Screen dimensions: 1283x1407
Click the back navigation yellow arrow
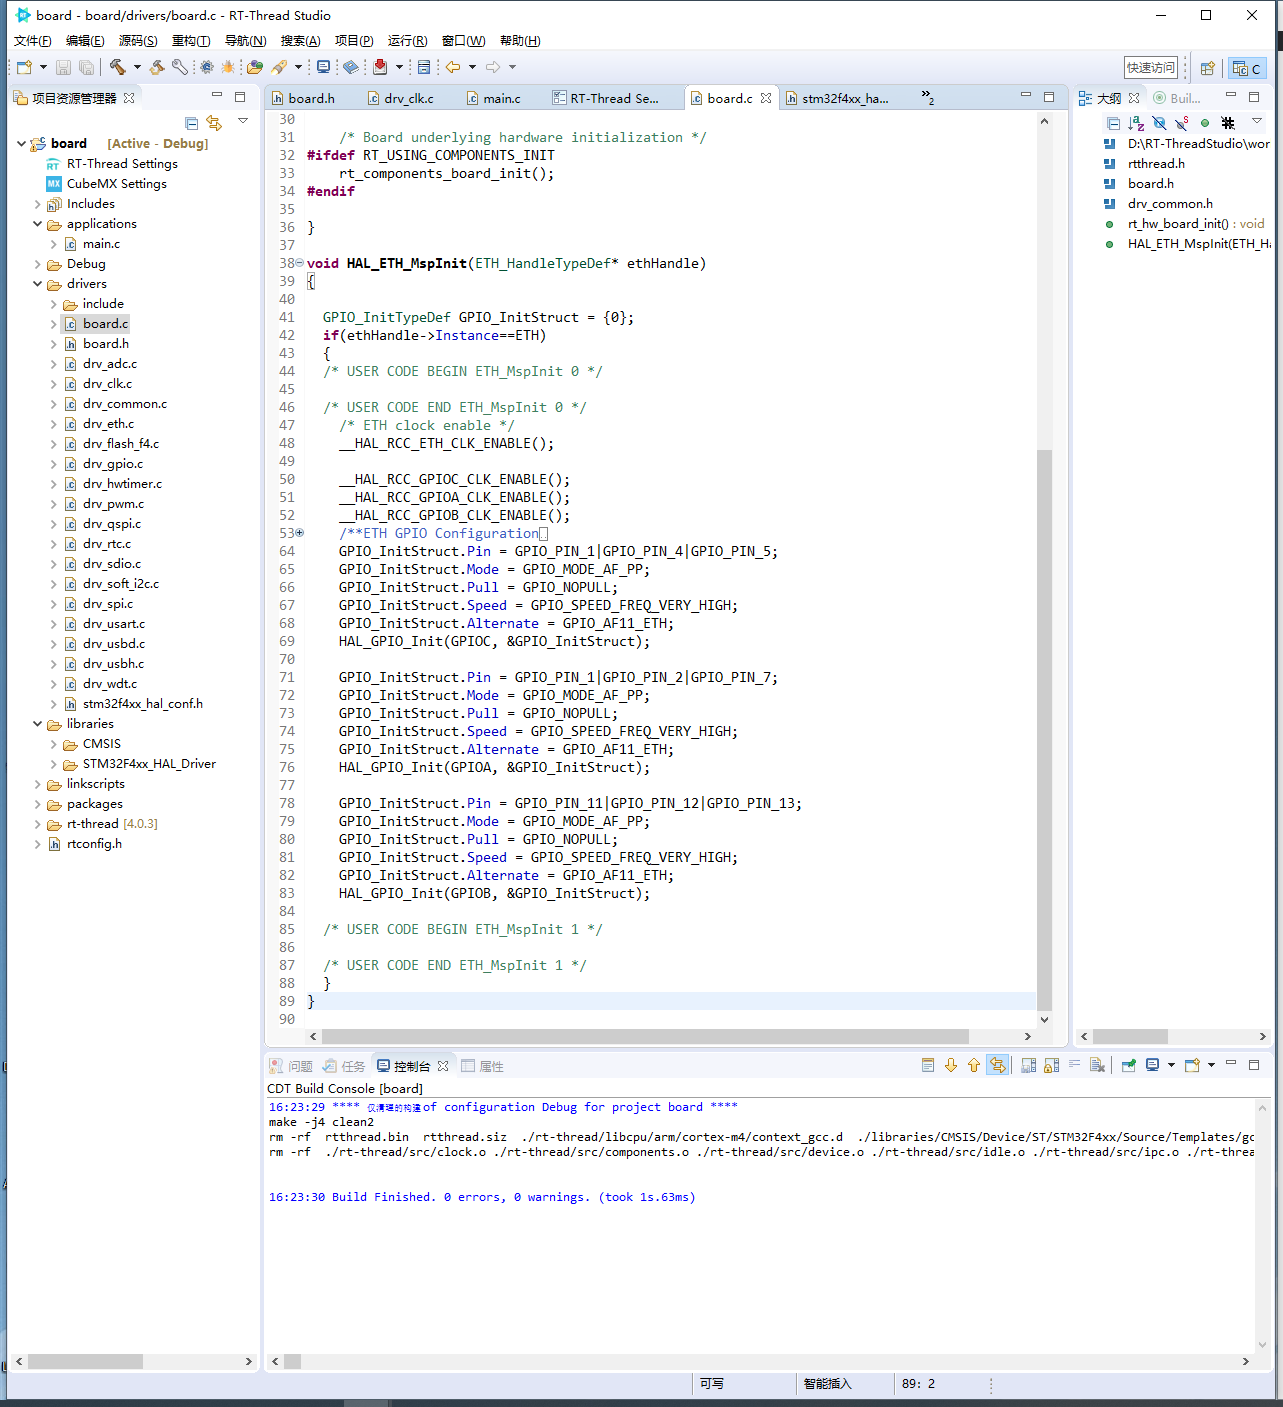pyautogui.click(x=453, y=67)
